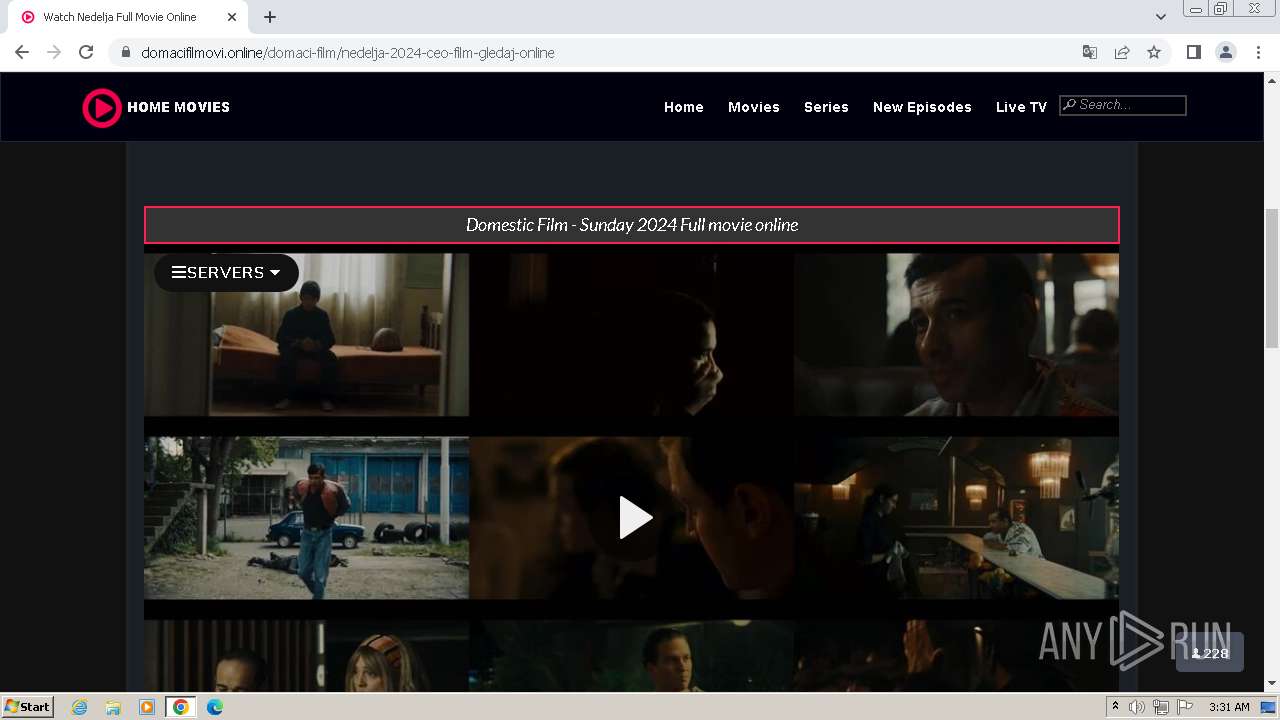The width and height of the screenshot is (1280, 720).
Task: Reload the current page
Action: 86,52
